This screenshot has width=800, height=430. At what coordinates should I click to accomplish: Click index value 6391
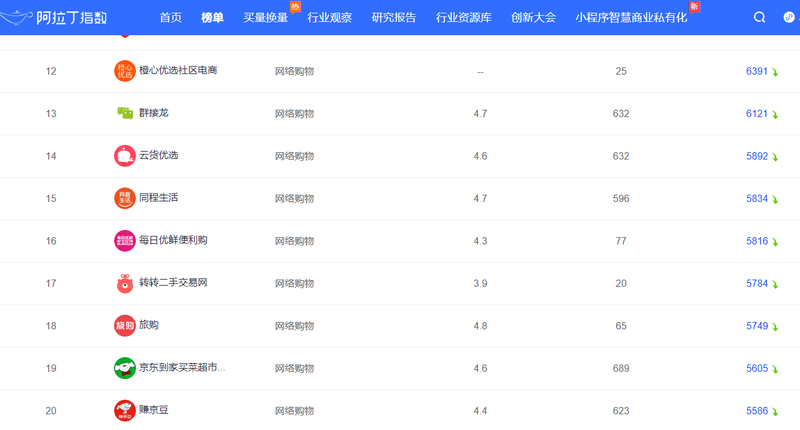[757, 71]
